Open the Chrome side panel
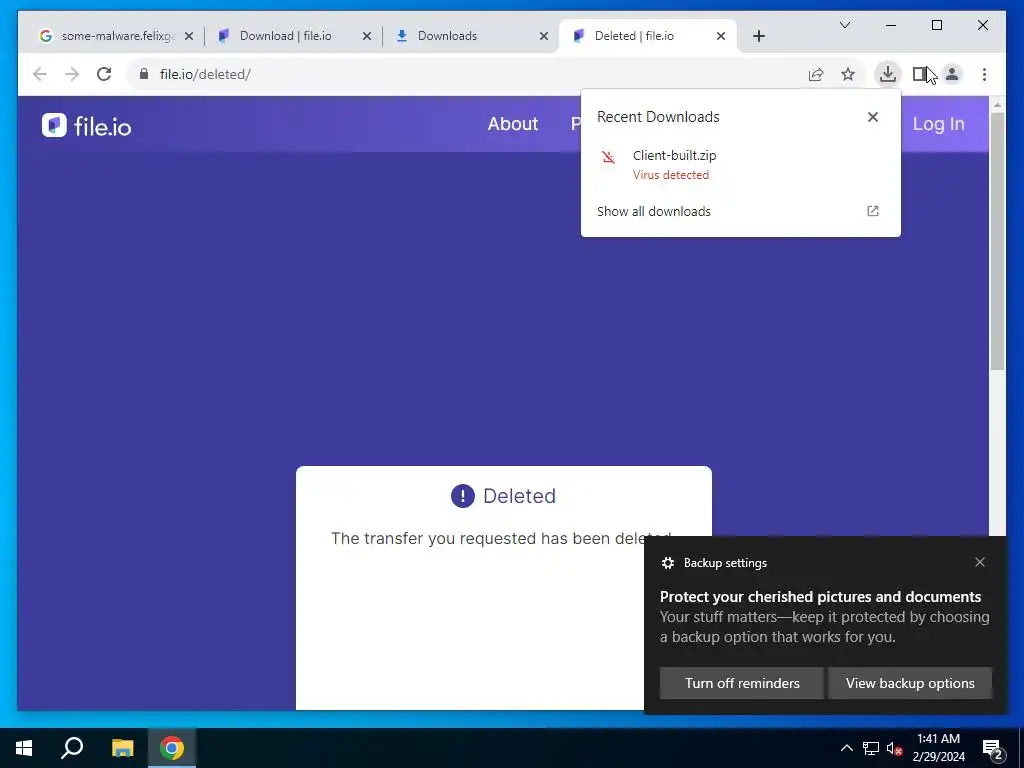Viewport: 1024px width, 768px height. coord(920,74)
